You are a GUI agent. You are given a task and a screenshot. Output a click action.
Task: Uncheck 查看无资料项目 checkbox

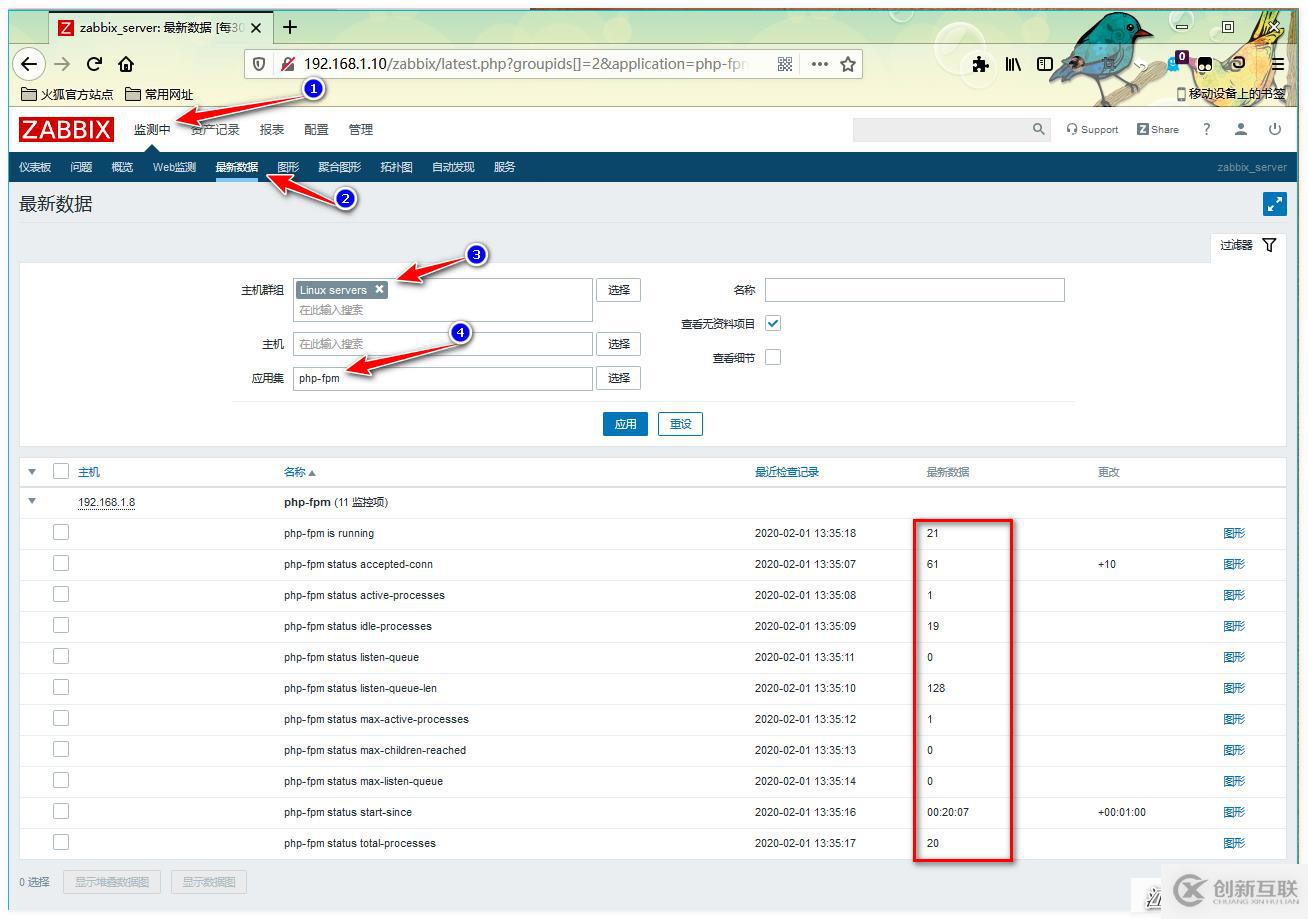coord(772,322)
